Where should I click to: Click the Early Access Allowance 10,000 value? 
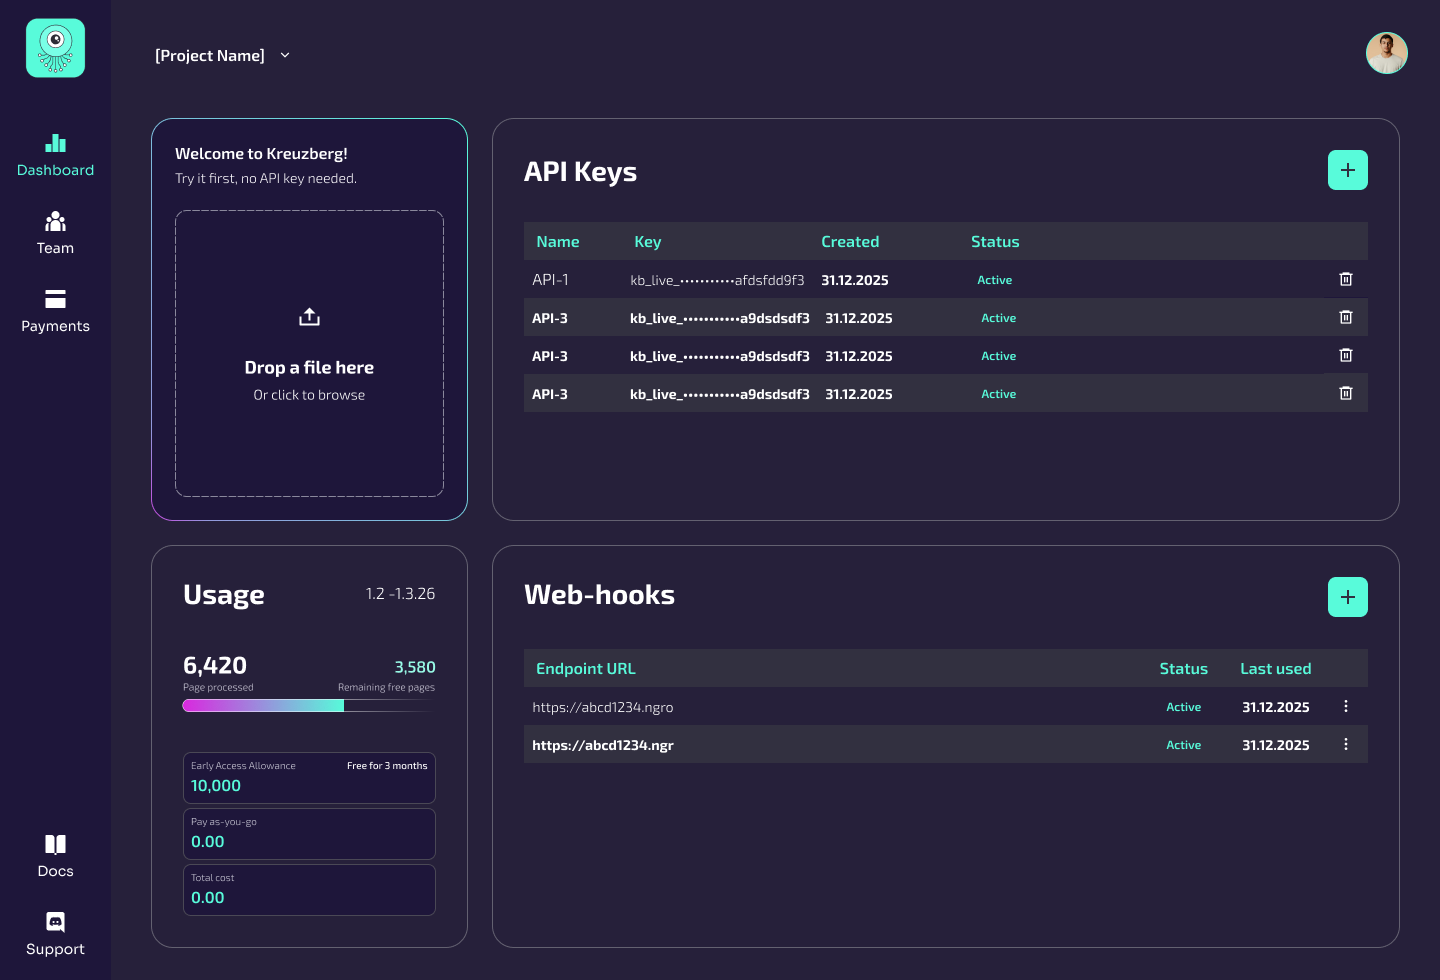[216, 786]
